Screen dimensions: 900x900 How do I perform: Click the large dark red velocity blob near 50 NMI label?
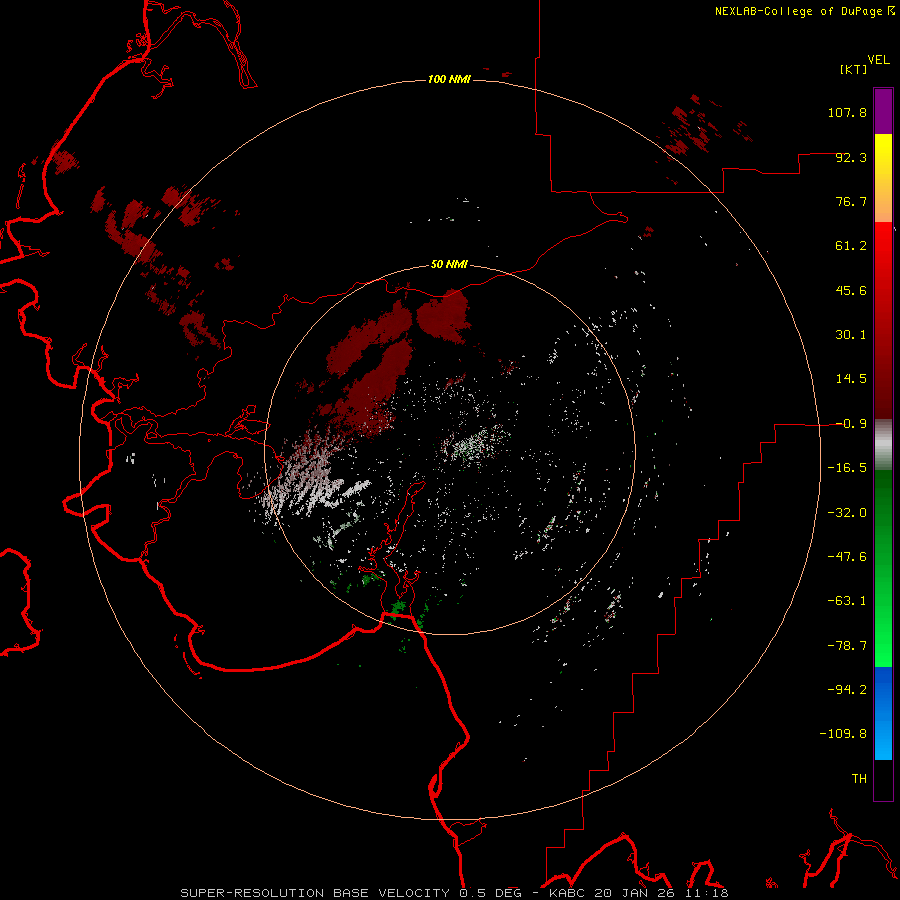[x=443, y=316]
